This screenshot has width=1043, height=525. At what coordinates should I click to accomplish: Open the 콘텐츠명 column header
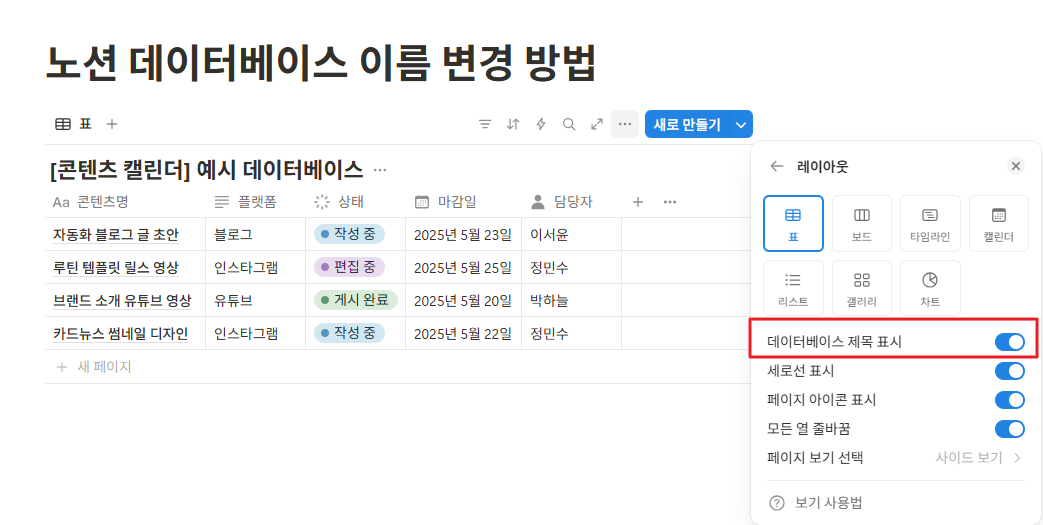click(x=125, y=202)
